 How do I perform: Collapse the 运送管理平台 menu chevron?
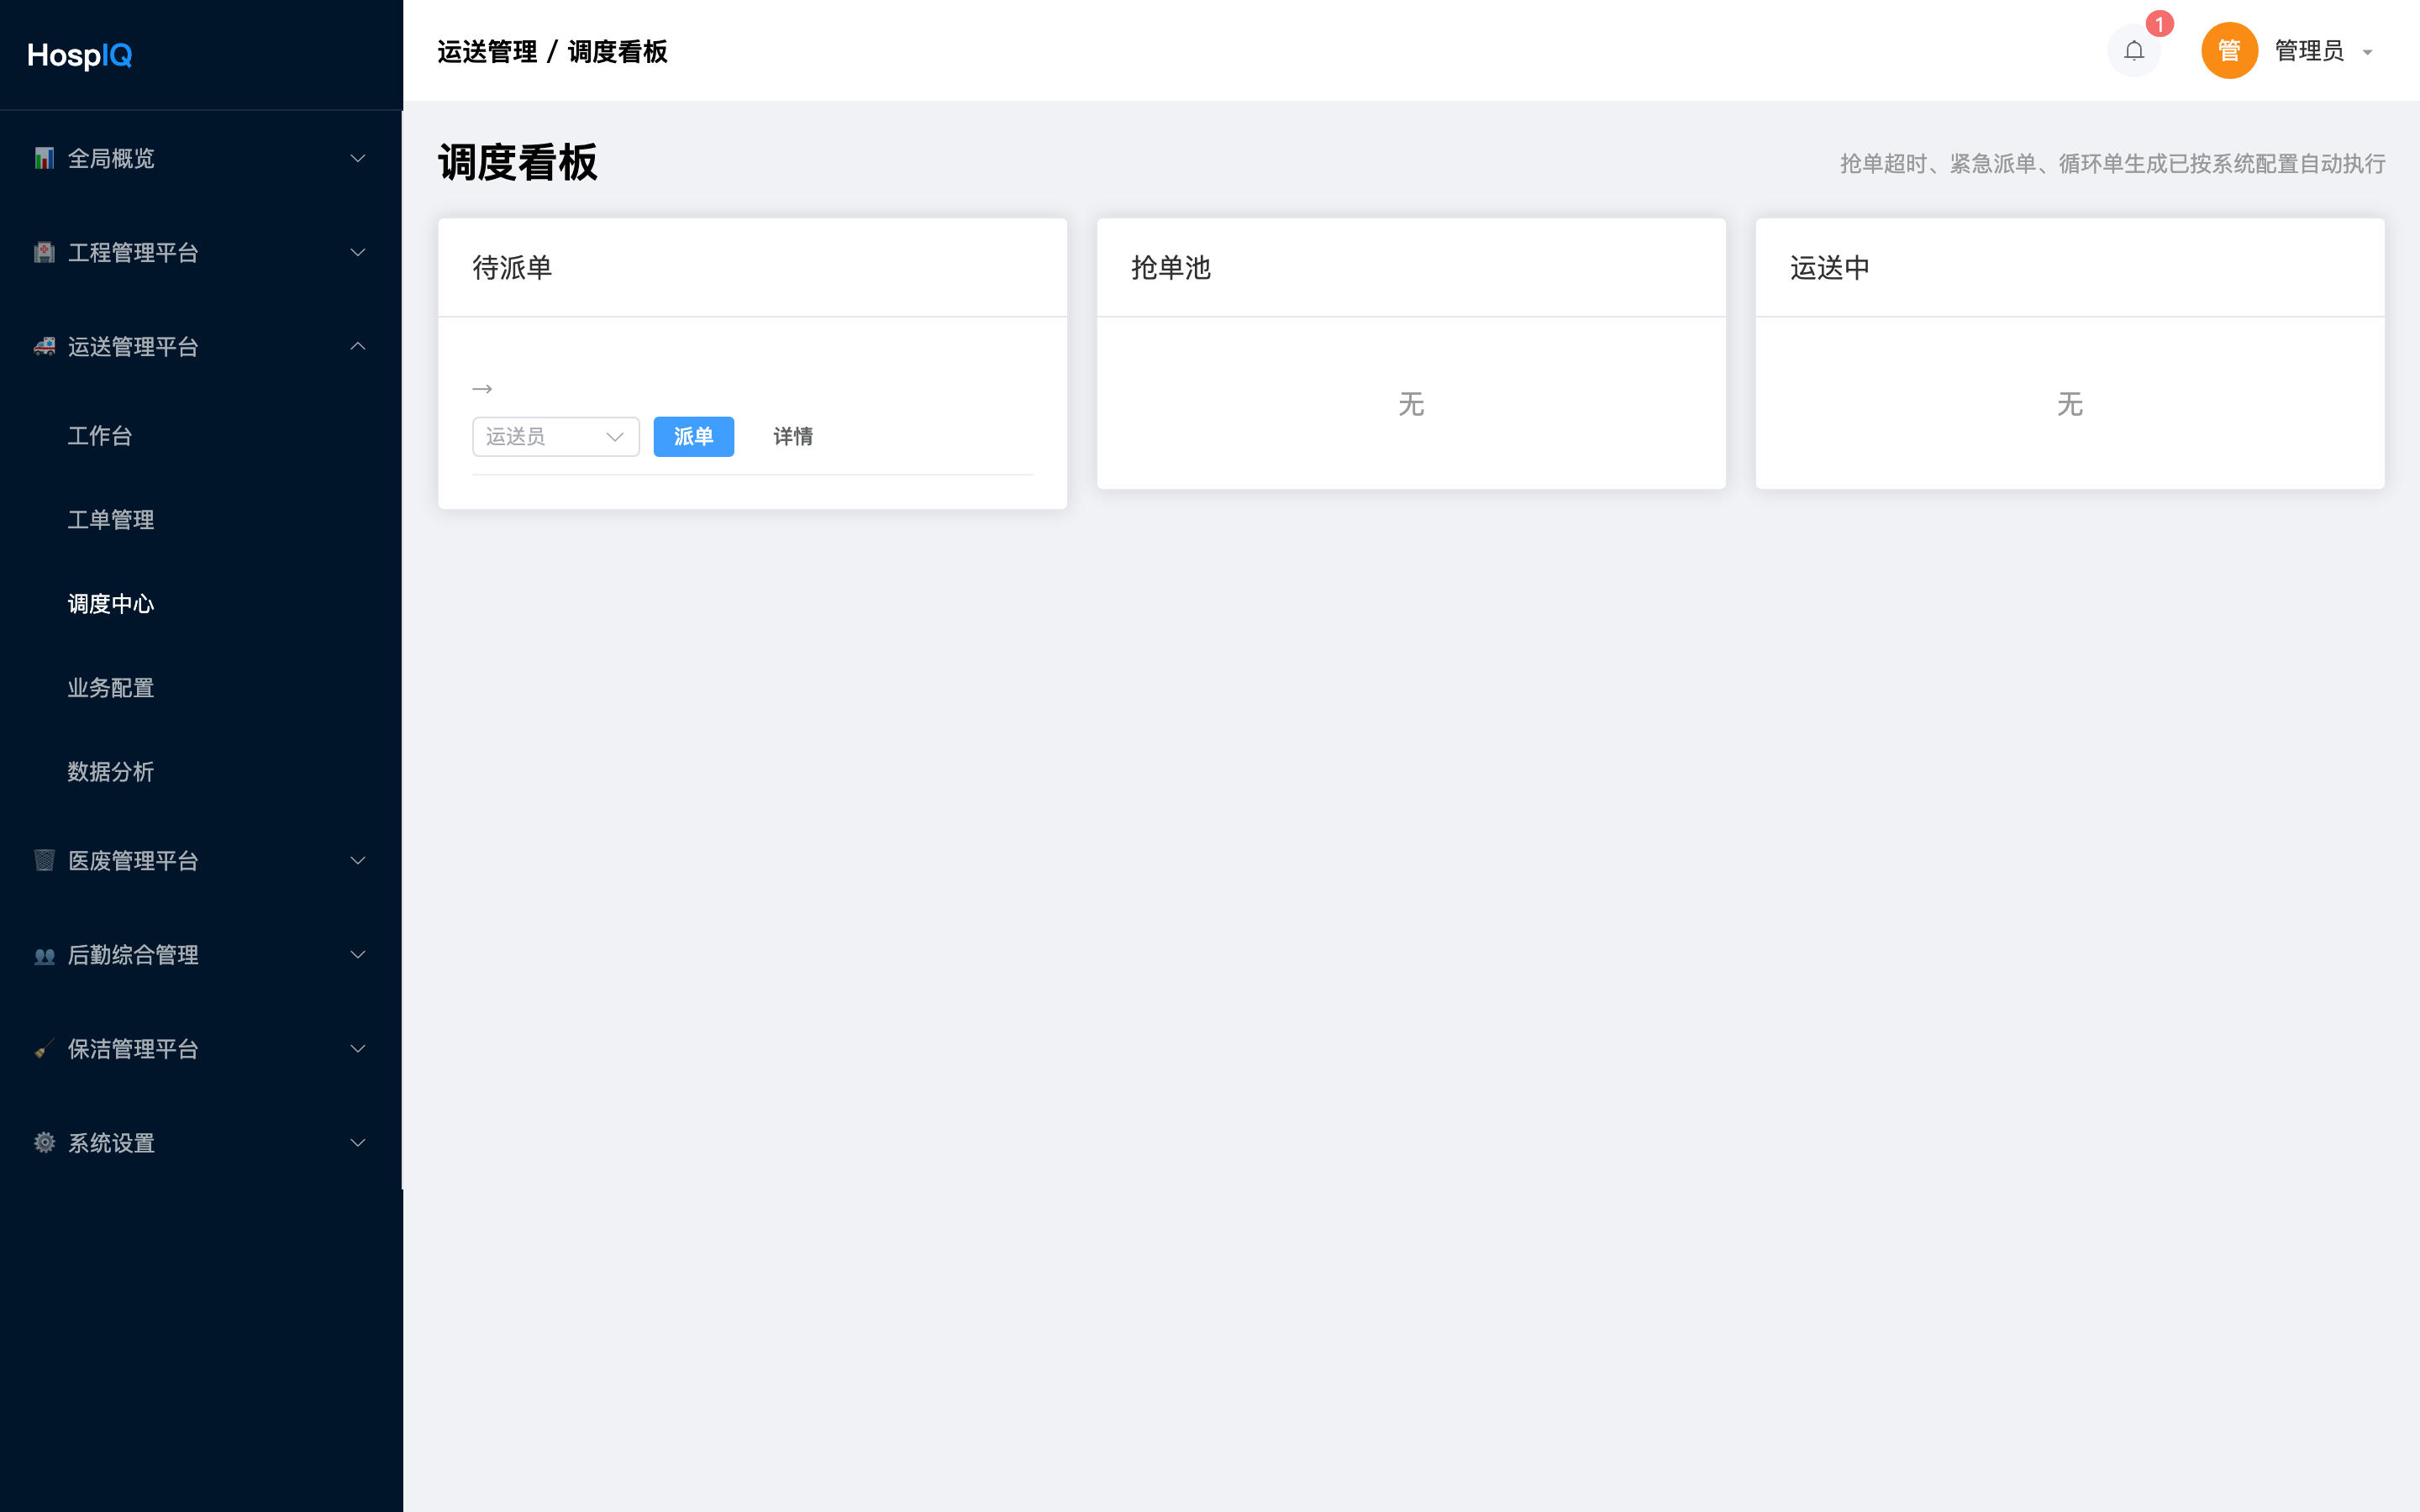[358, 347]
